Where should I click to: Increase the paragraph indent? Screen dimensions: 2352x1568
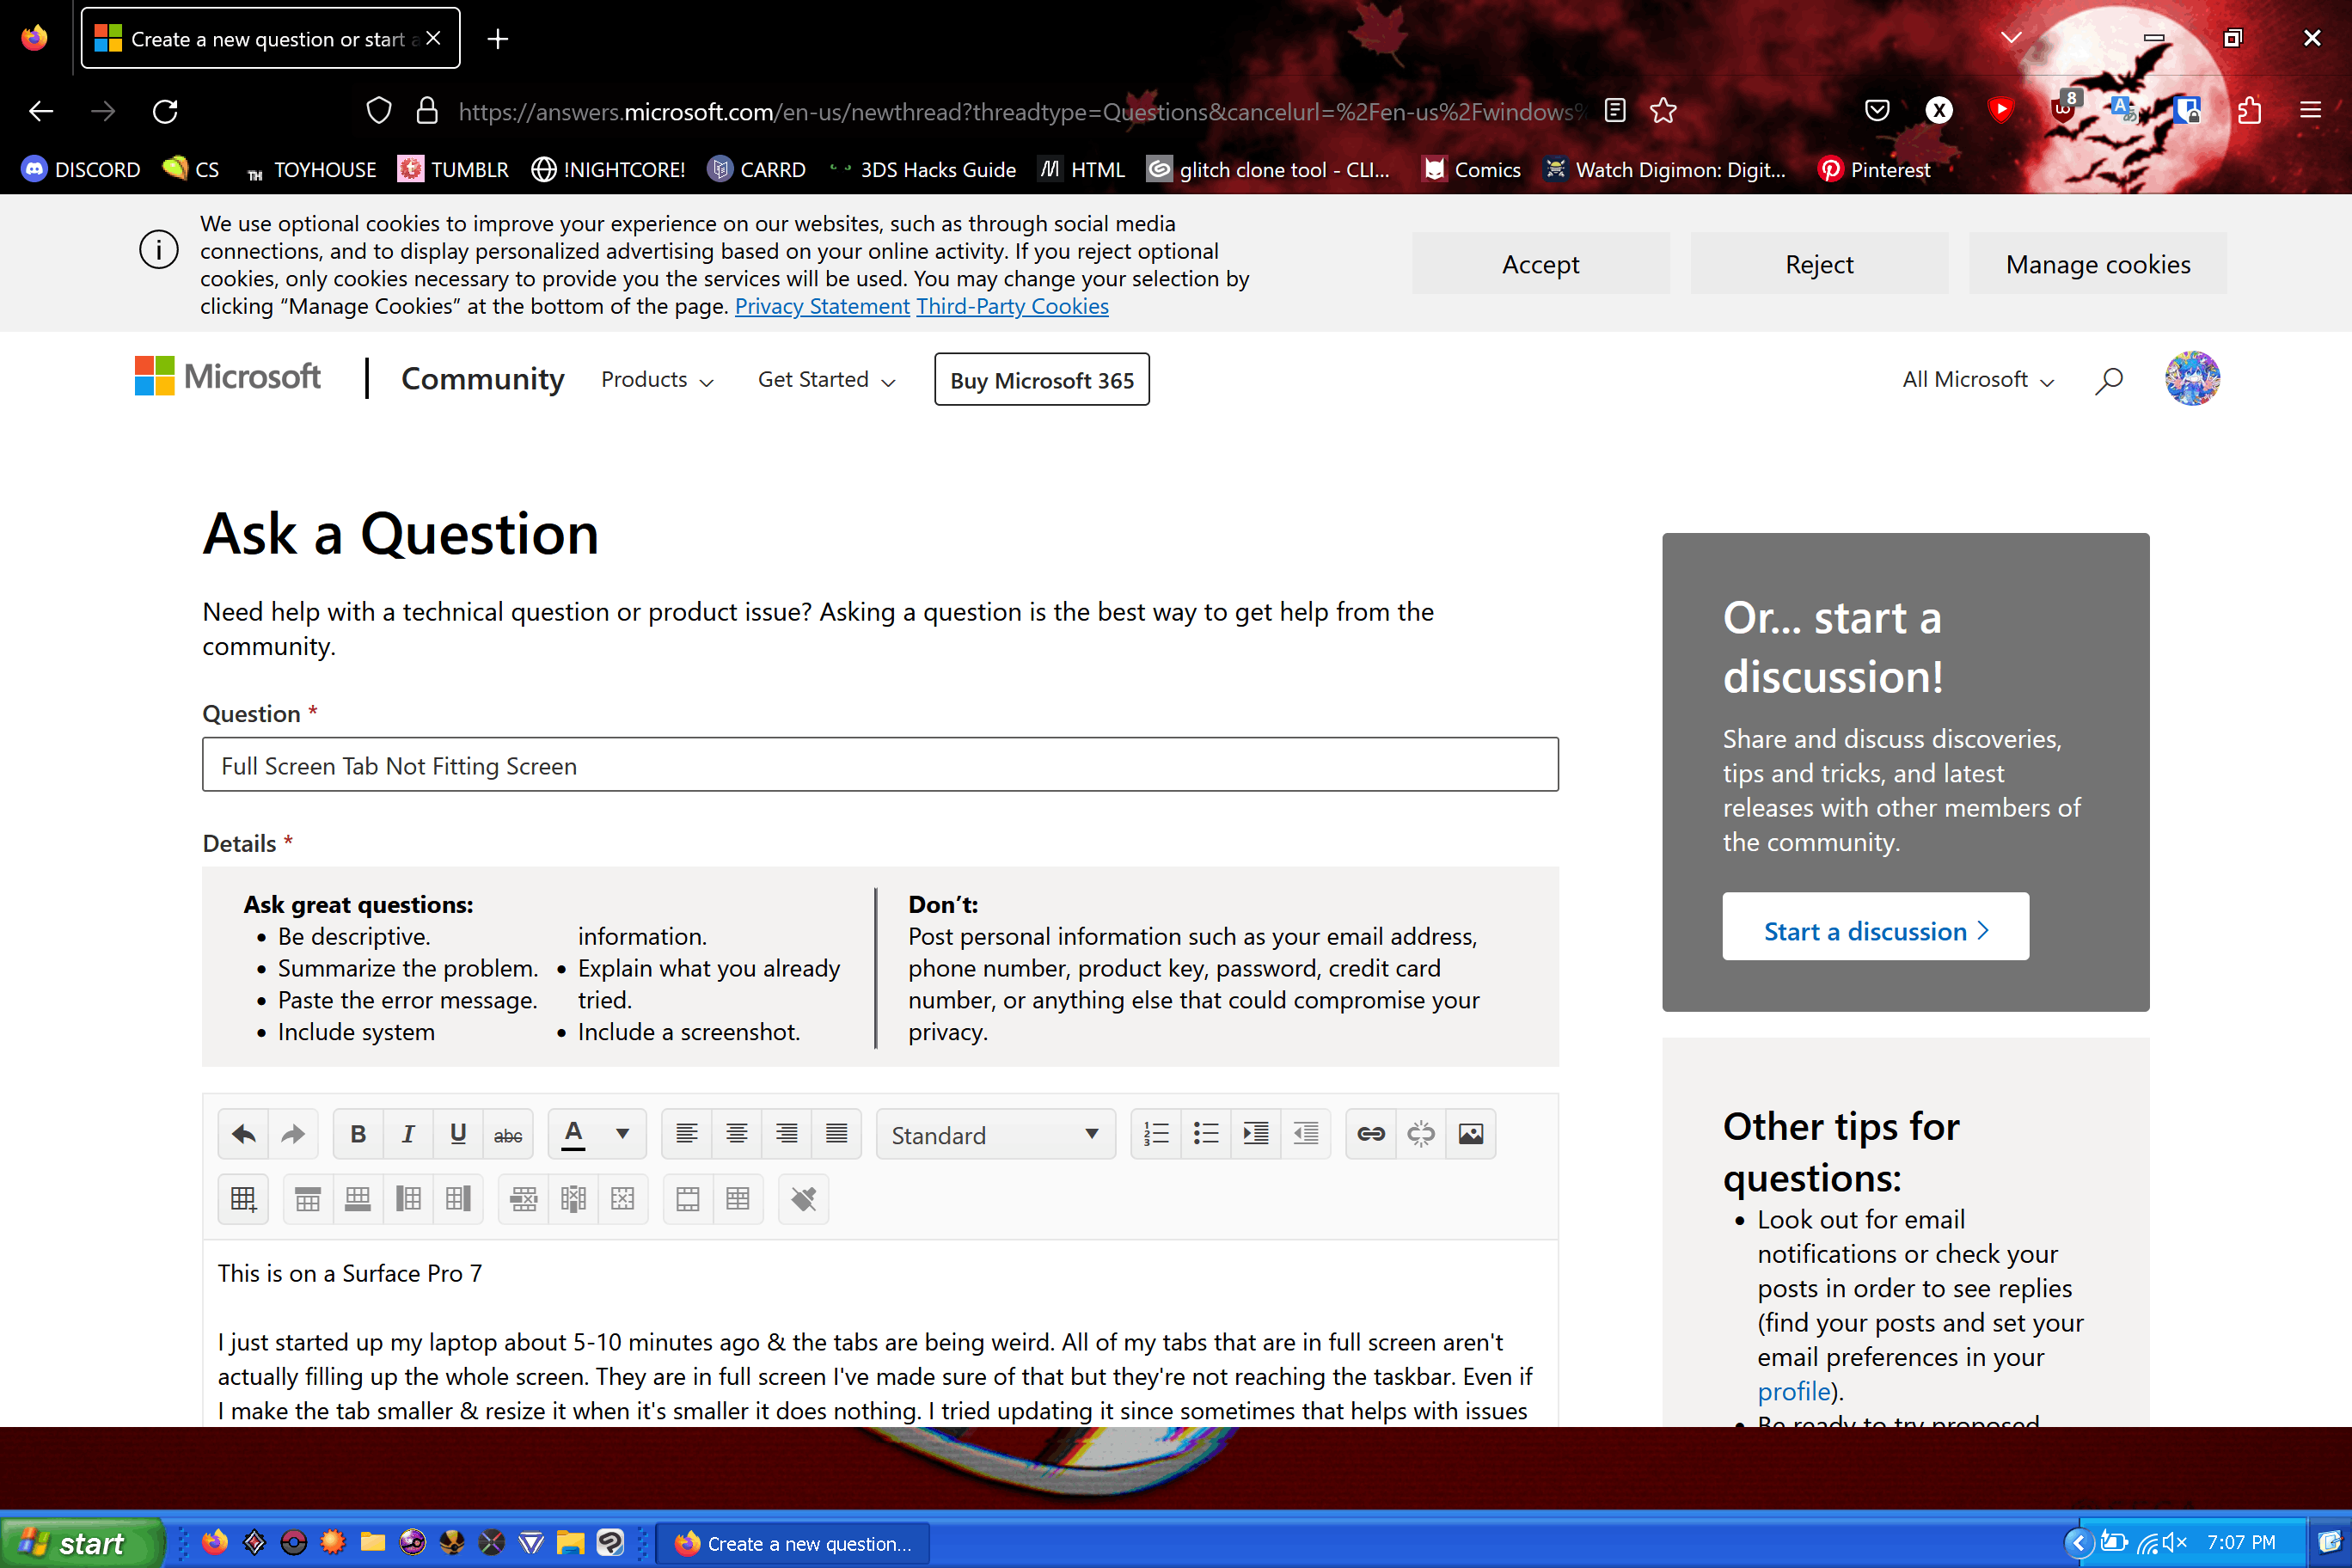coord(1256,1133)
